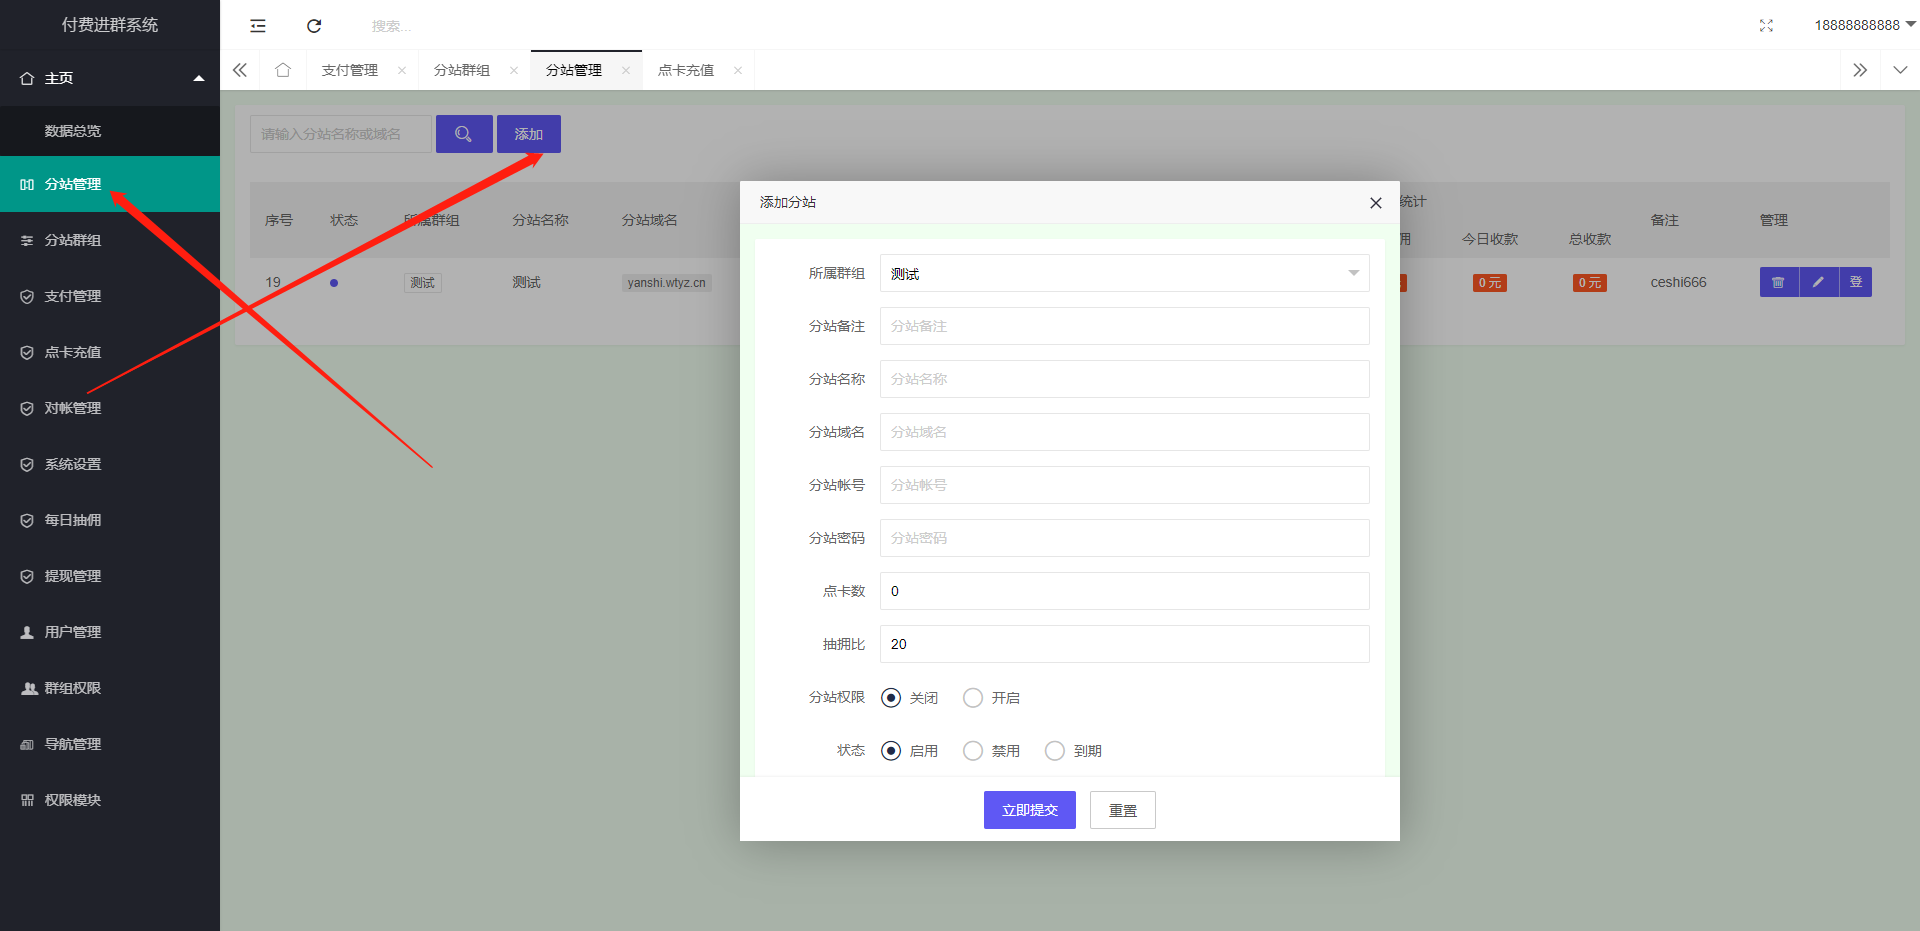This screenshot has height=931, width=1920.
Task: Click the pencil edit icon in row
Action: click(1818, 282)
